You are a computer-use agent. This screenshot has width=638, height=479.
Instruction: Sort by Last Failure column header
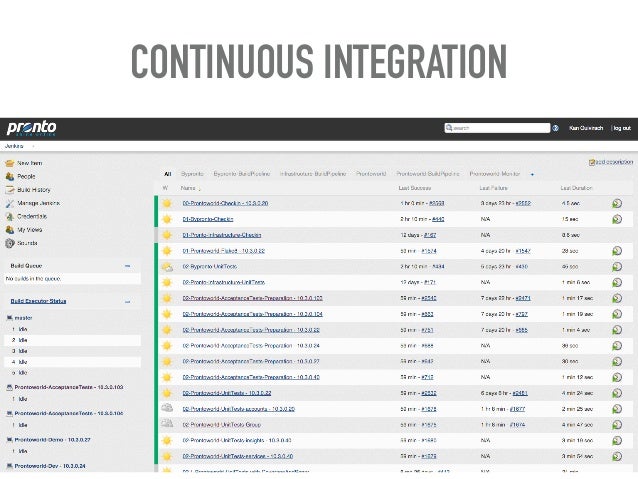[494, 188]
